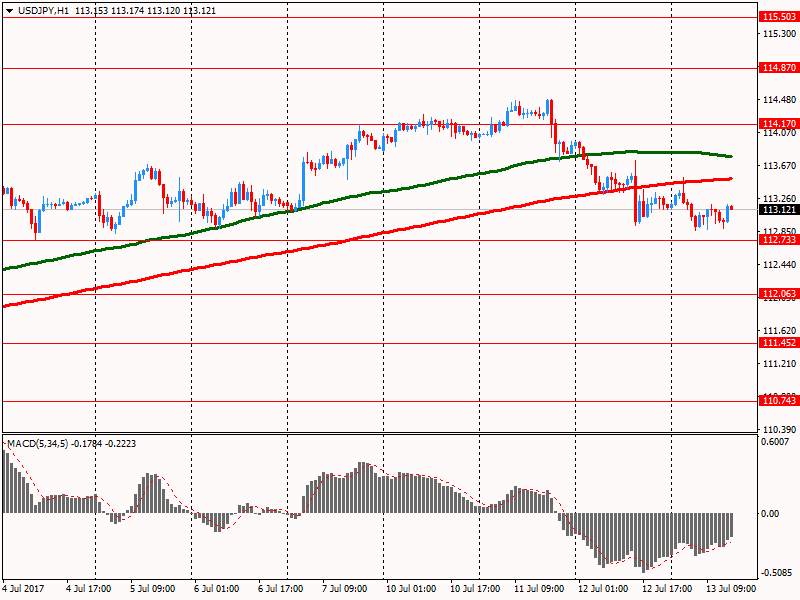Click the 7 Jul 09:00 time axis label

click(x=344, y=589)
